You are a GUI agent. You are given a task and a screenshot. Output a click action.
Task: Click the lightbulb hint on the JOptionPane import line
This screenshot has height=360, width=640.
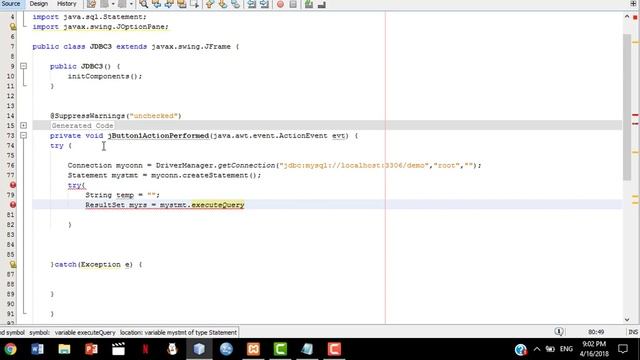[13, 27]
